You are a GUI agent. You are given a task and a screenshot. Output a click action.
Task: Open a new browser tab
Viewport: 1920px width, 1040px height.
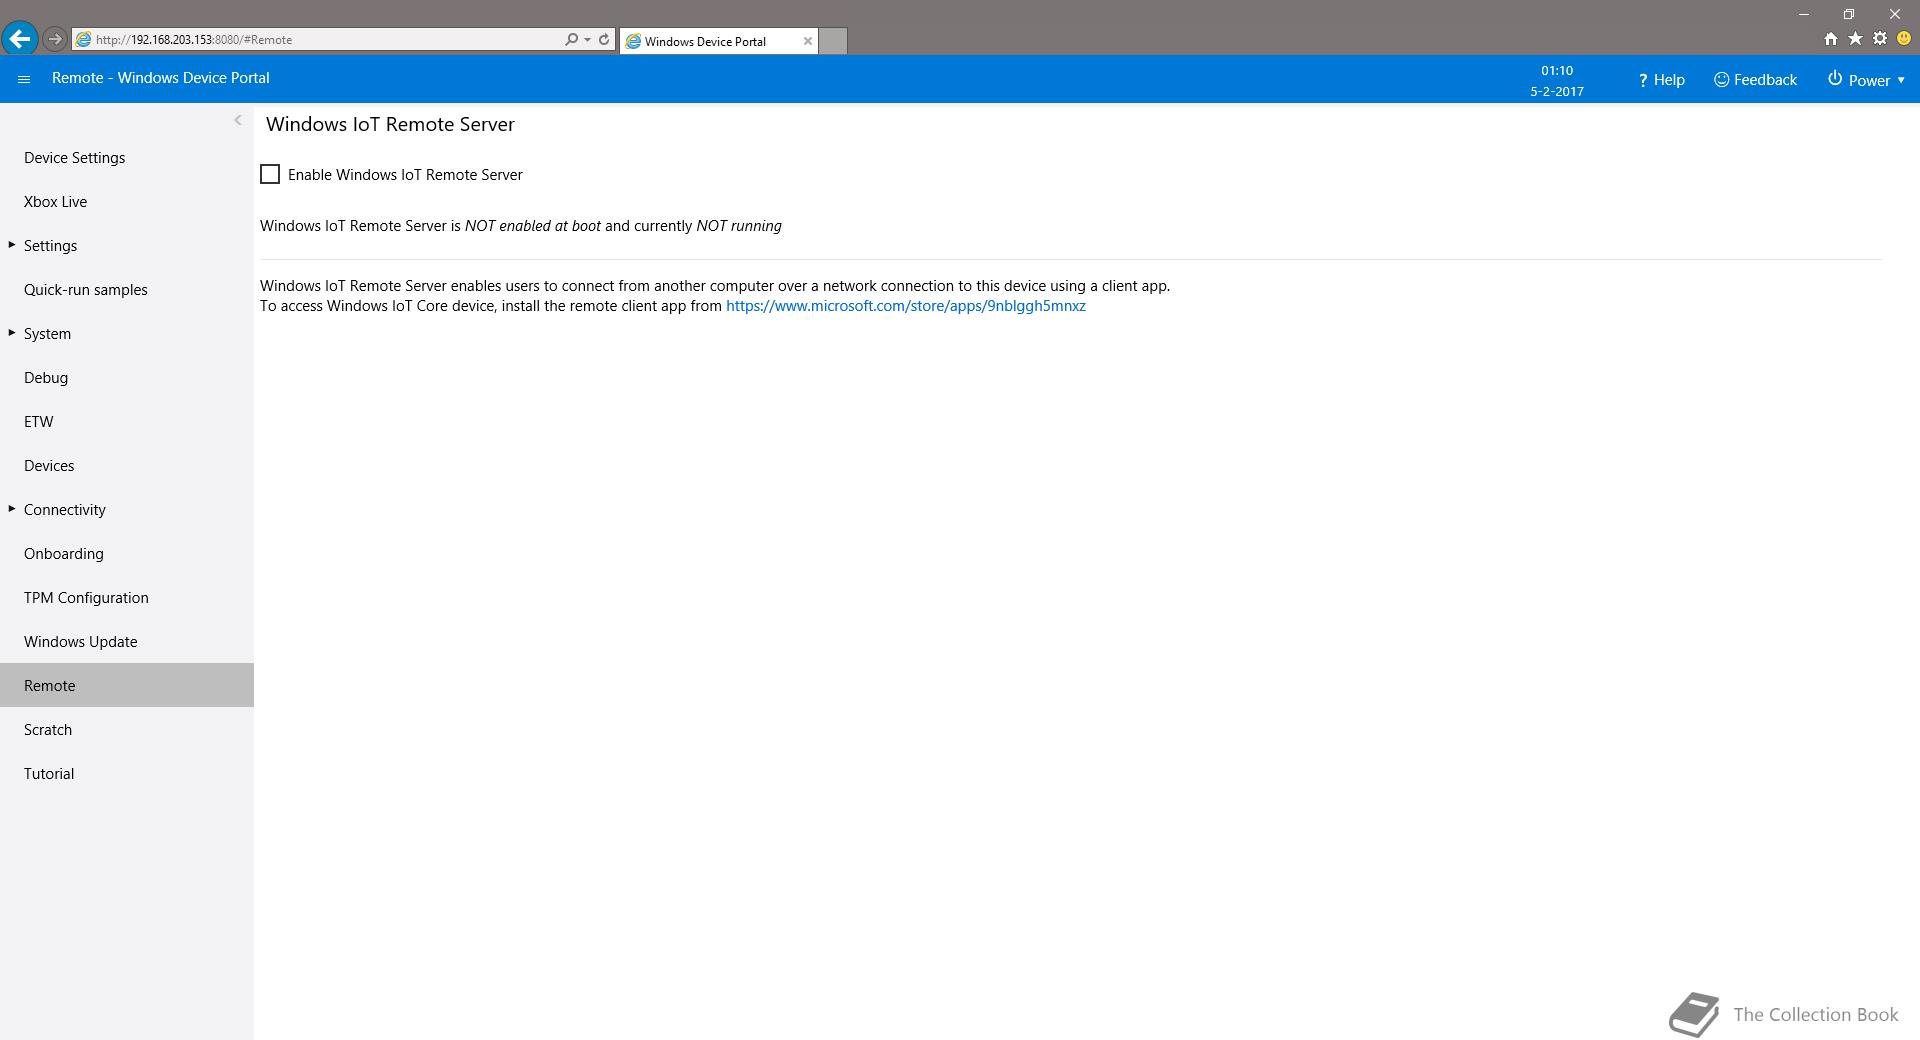833,41
